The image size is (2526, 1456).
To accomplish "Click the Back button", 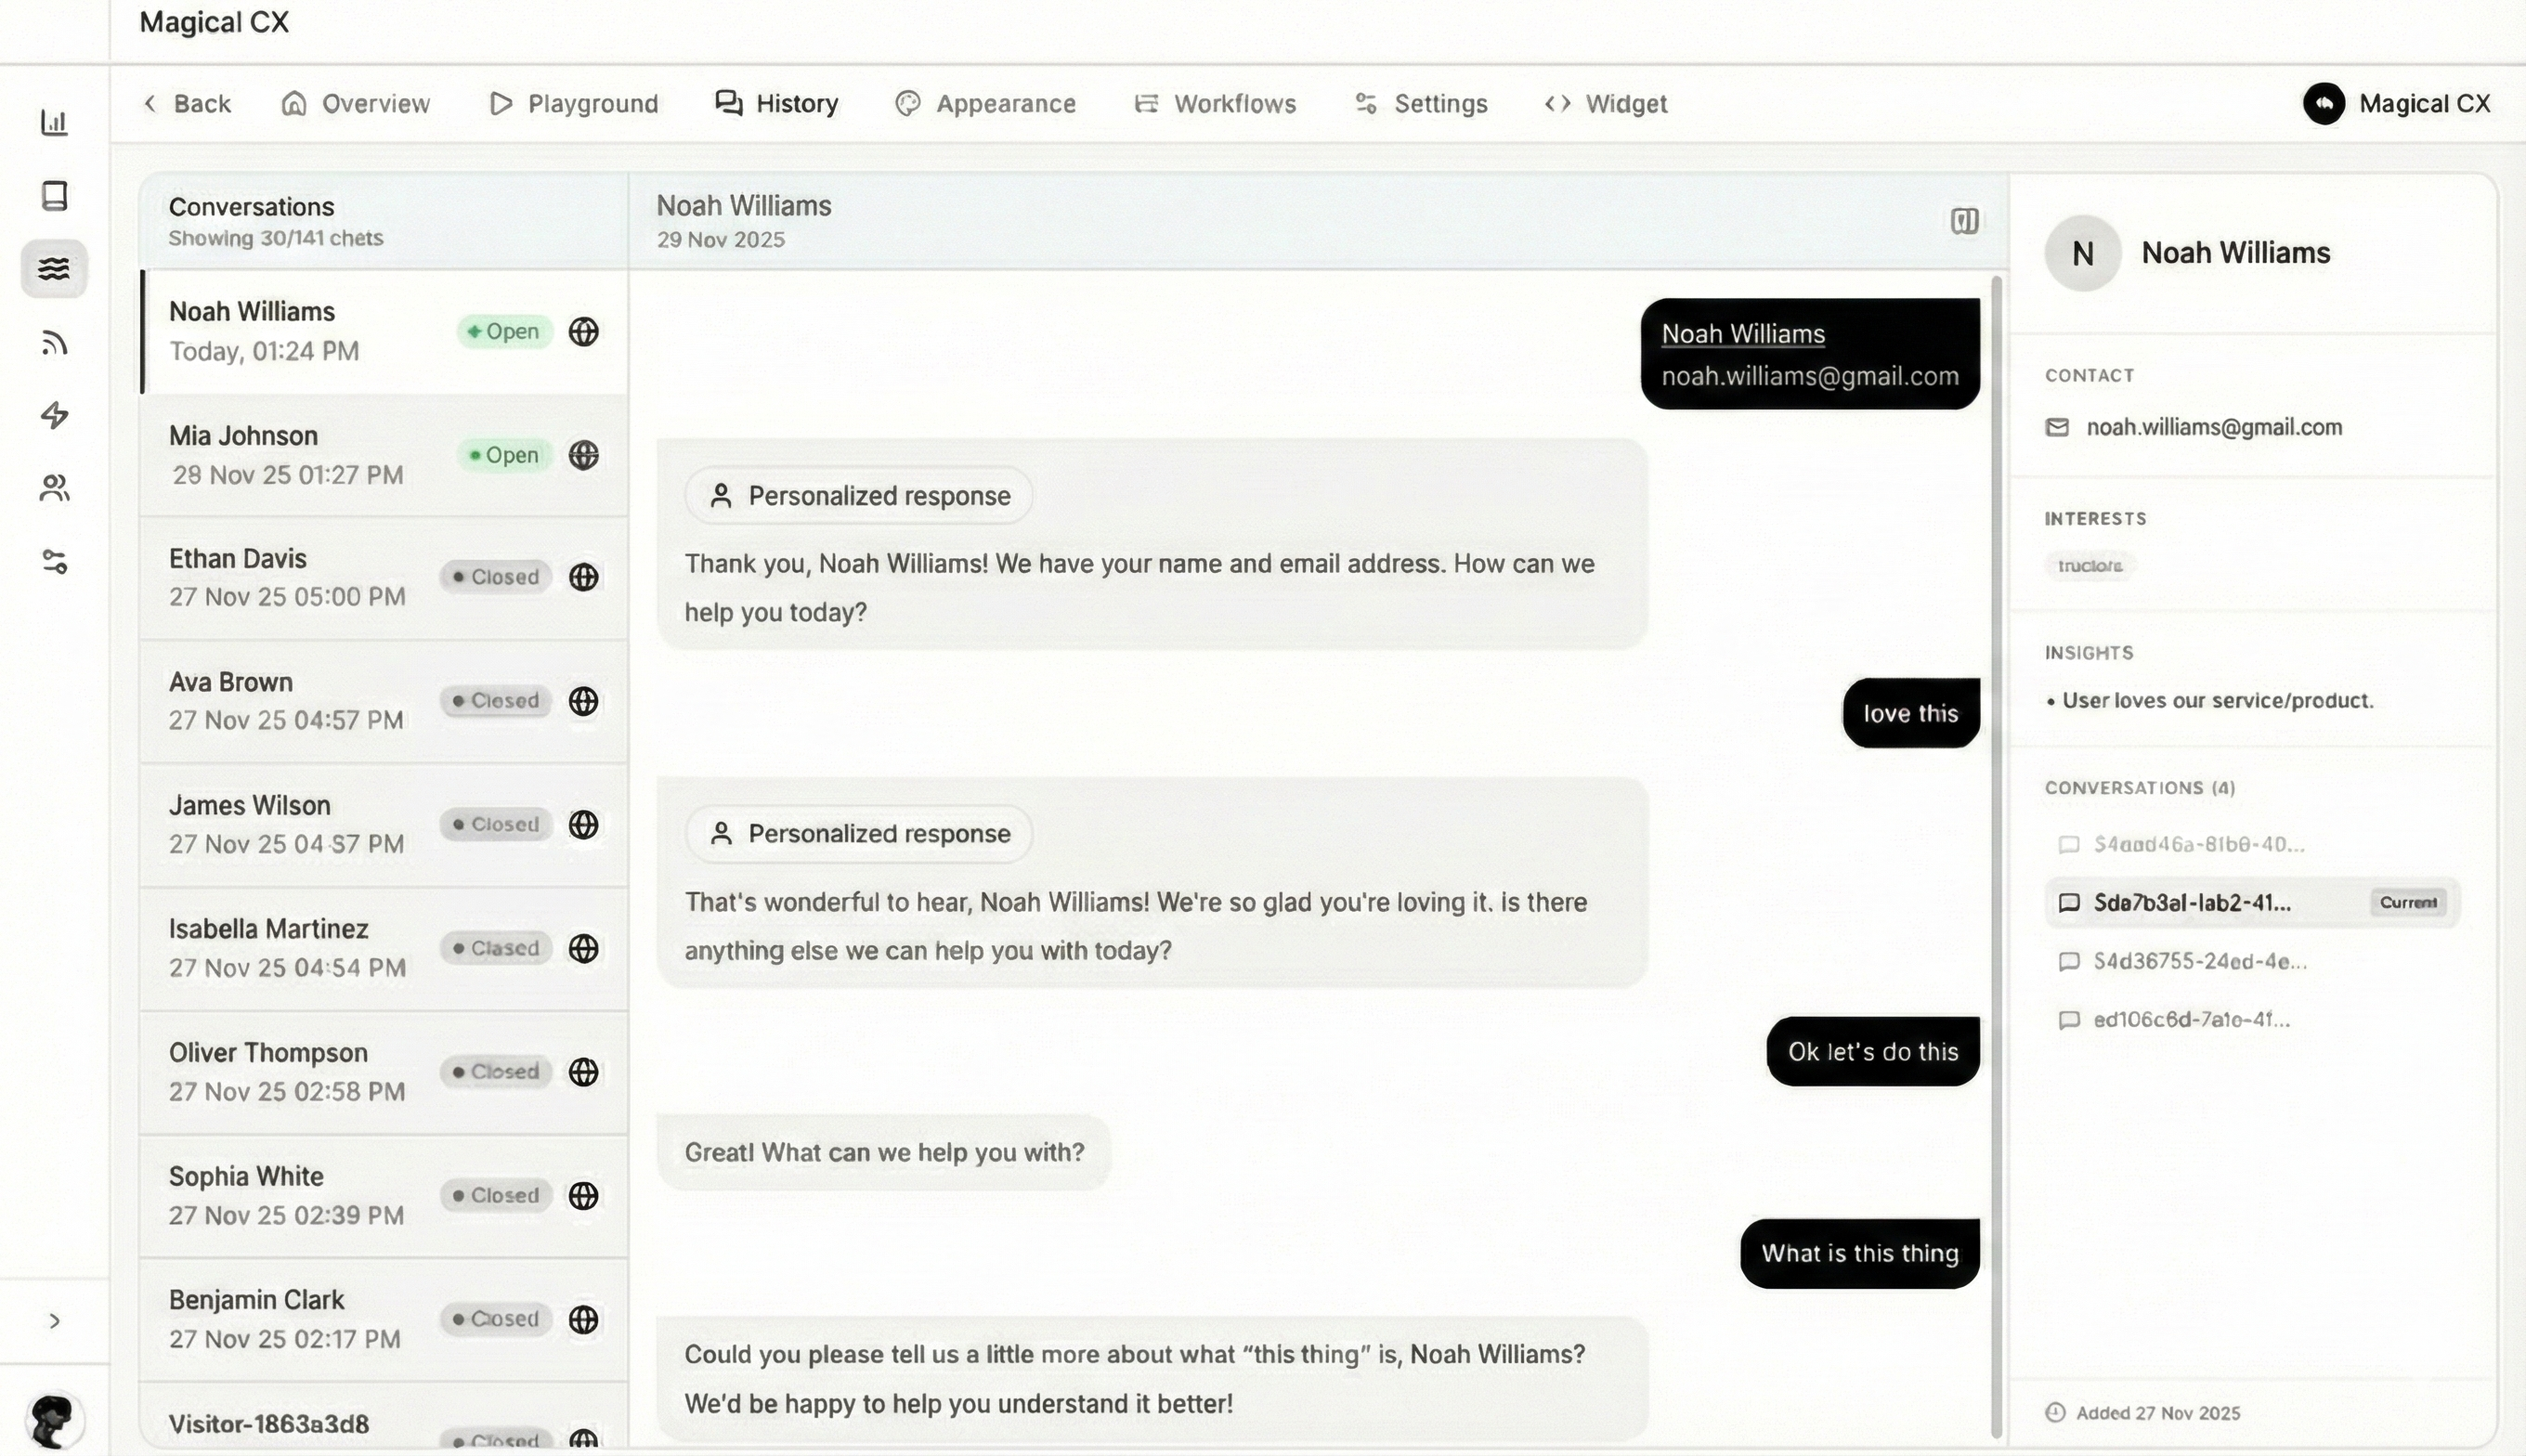I will coord(186,103).
